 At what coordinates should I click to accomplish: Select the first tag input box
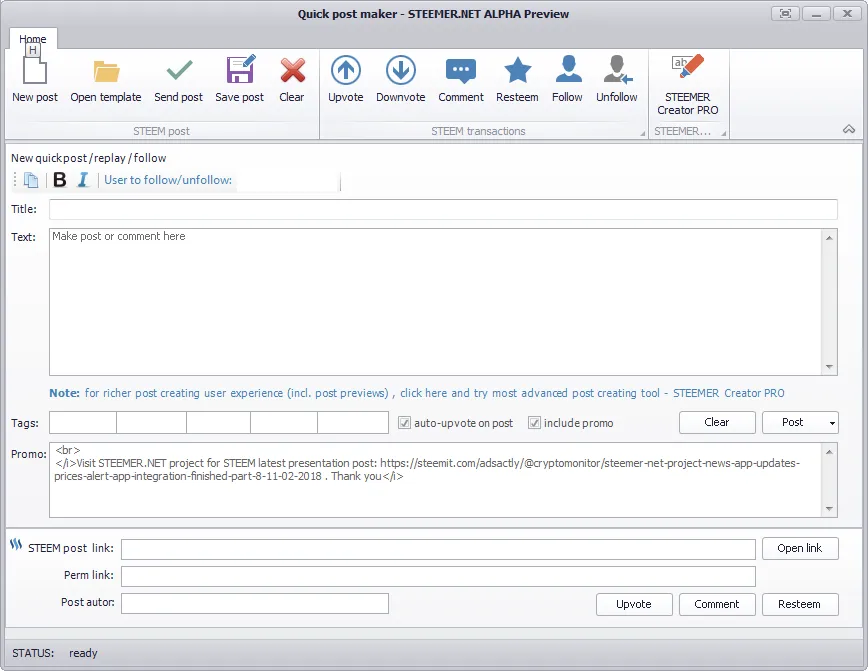83,422
